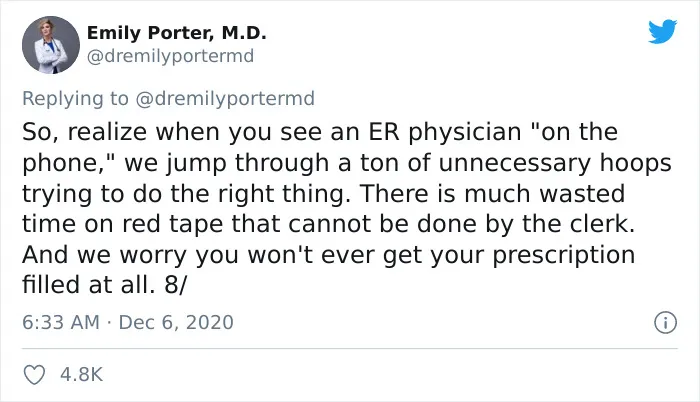The image size is (700, 402).
Task: Click the '8/' thread marker
Action: coord(175,285)
